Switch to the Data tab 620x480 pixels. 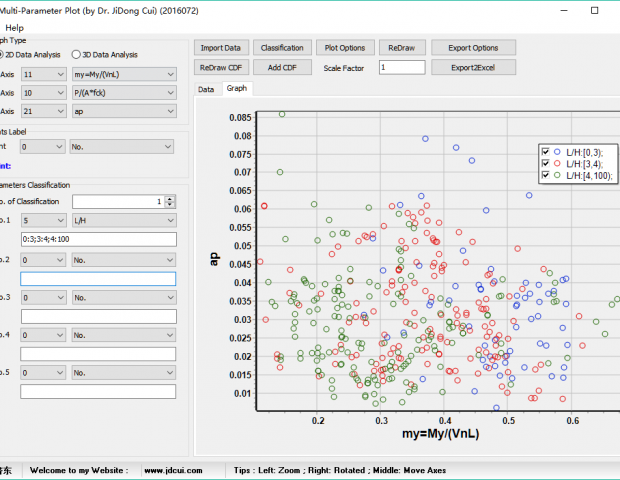[206, 89]
